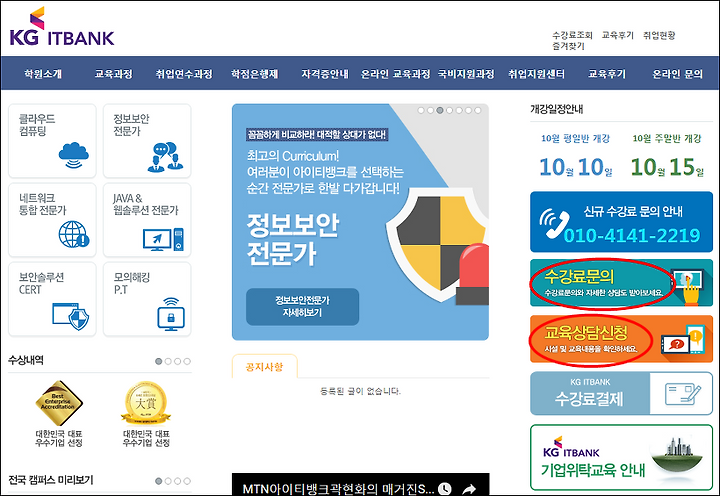This screenshot has height=496, width=720.
Task: Select the first banner carousel dot
Action: [421, 110]
